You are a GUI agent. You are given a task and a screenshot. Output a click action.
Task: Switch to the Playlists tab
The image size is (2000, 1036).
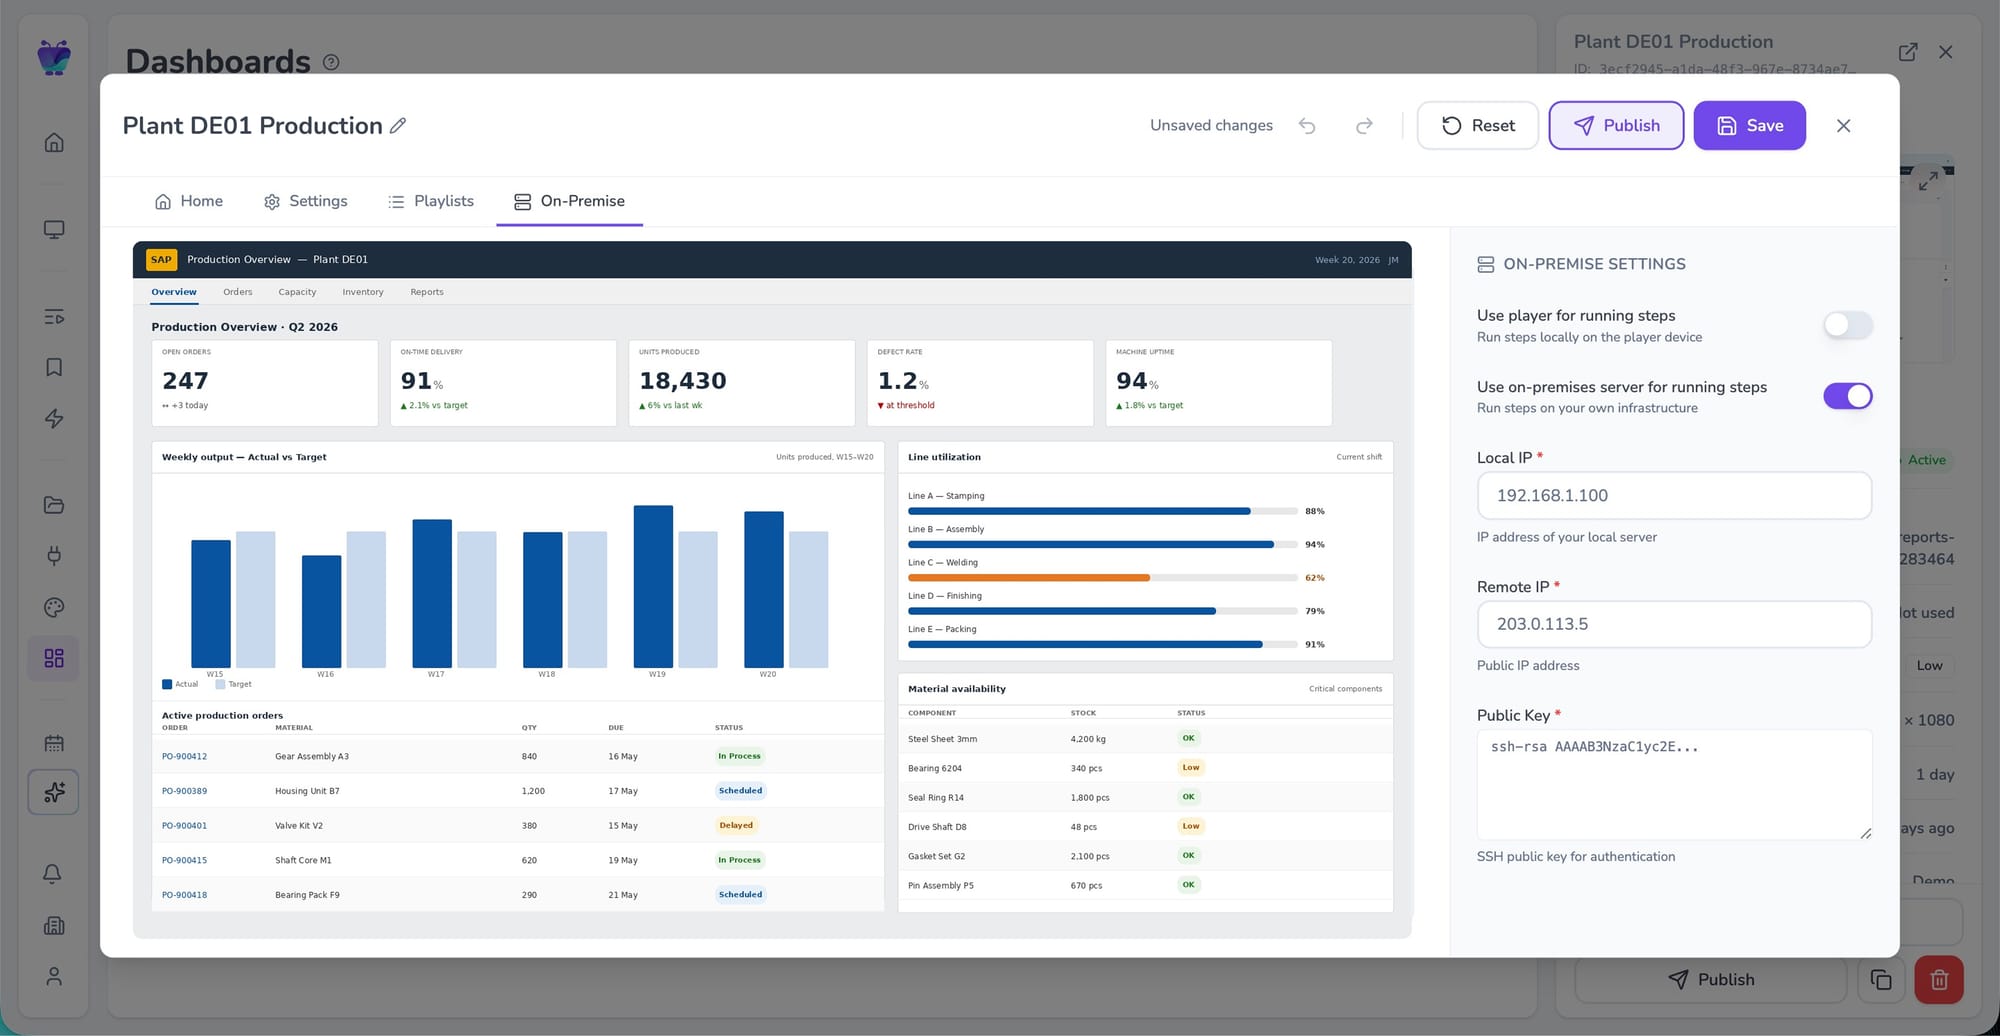click(x=431, y=201)
